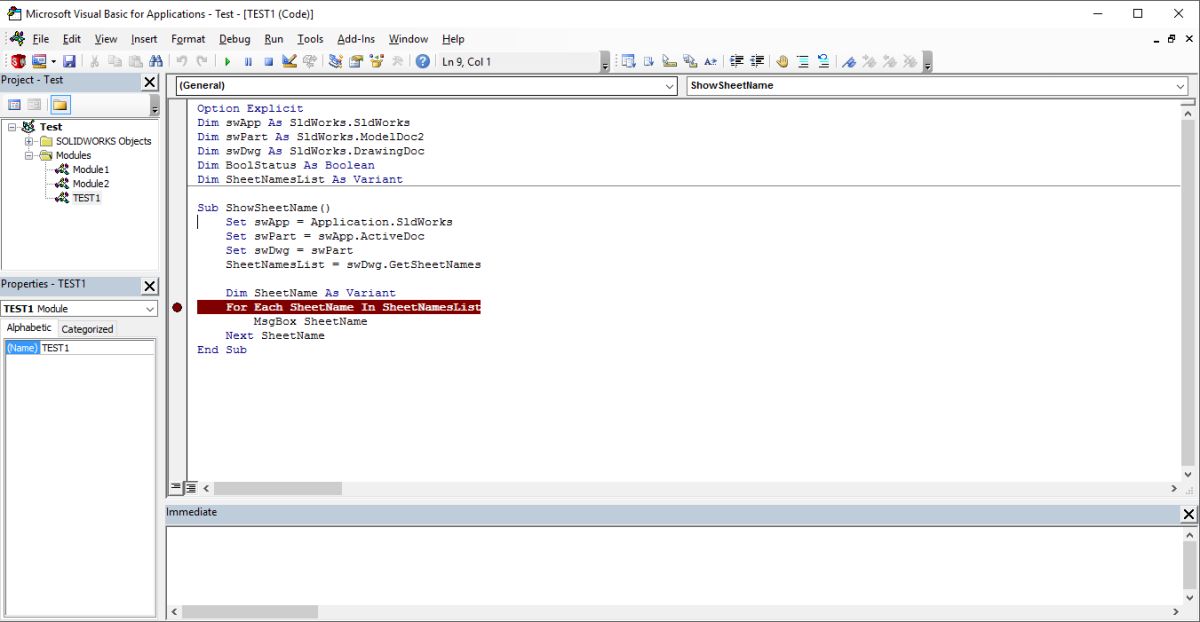Click the (Name) value field TEST1
The width and height of the screenshot is (1200, 622).
point(97,348)
